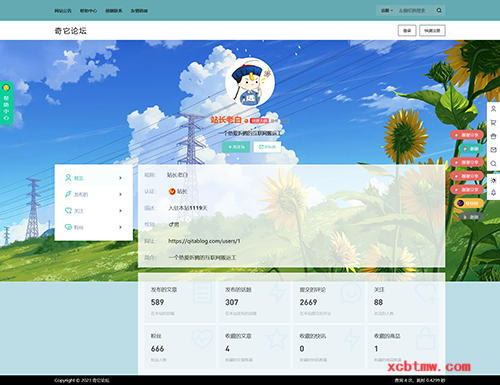Viewport: 500px width, 385px height.
Task: Open the 收藏的快讯 0 stat card
Action: tap(329, 348)
